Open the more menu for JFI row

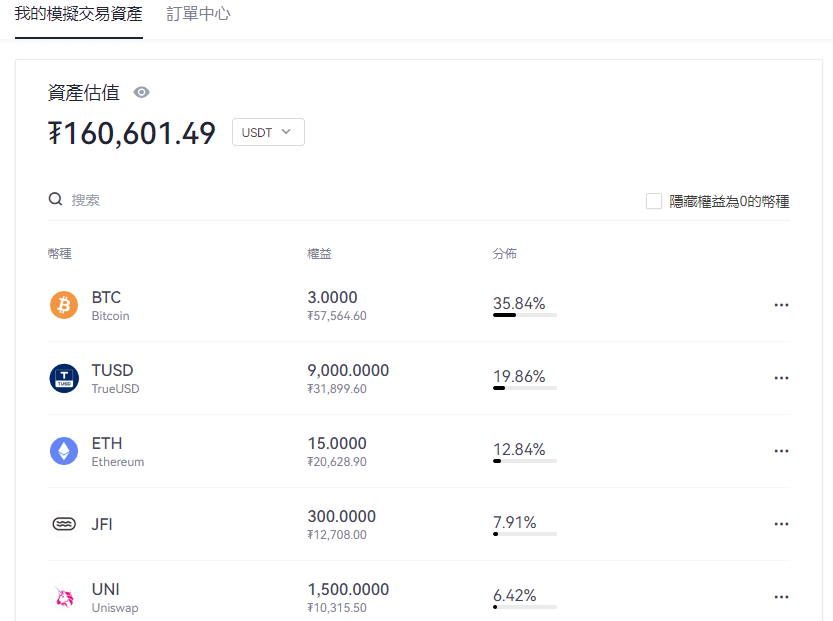coord(781,523)
